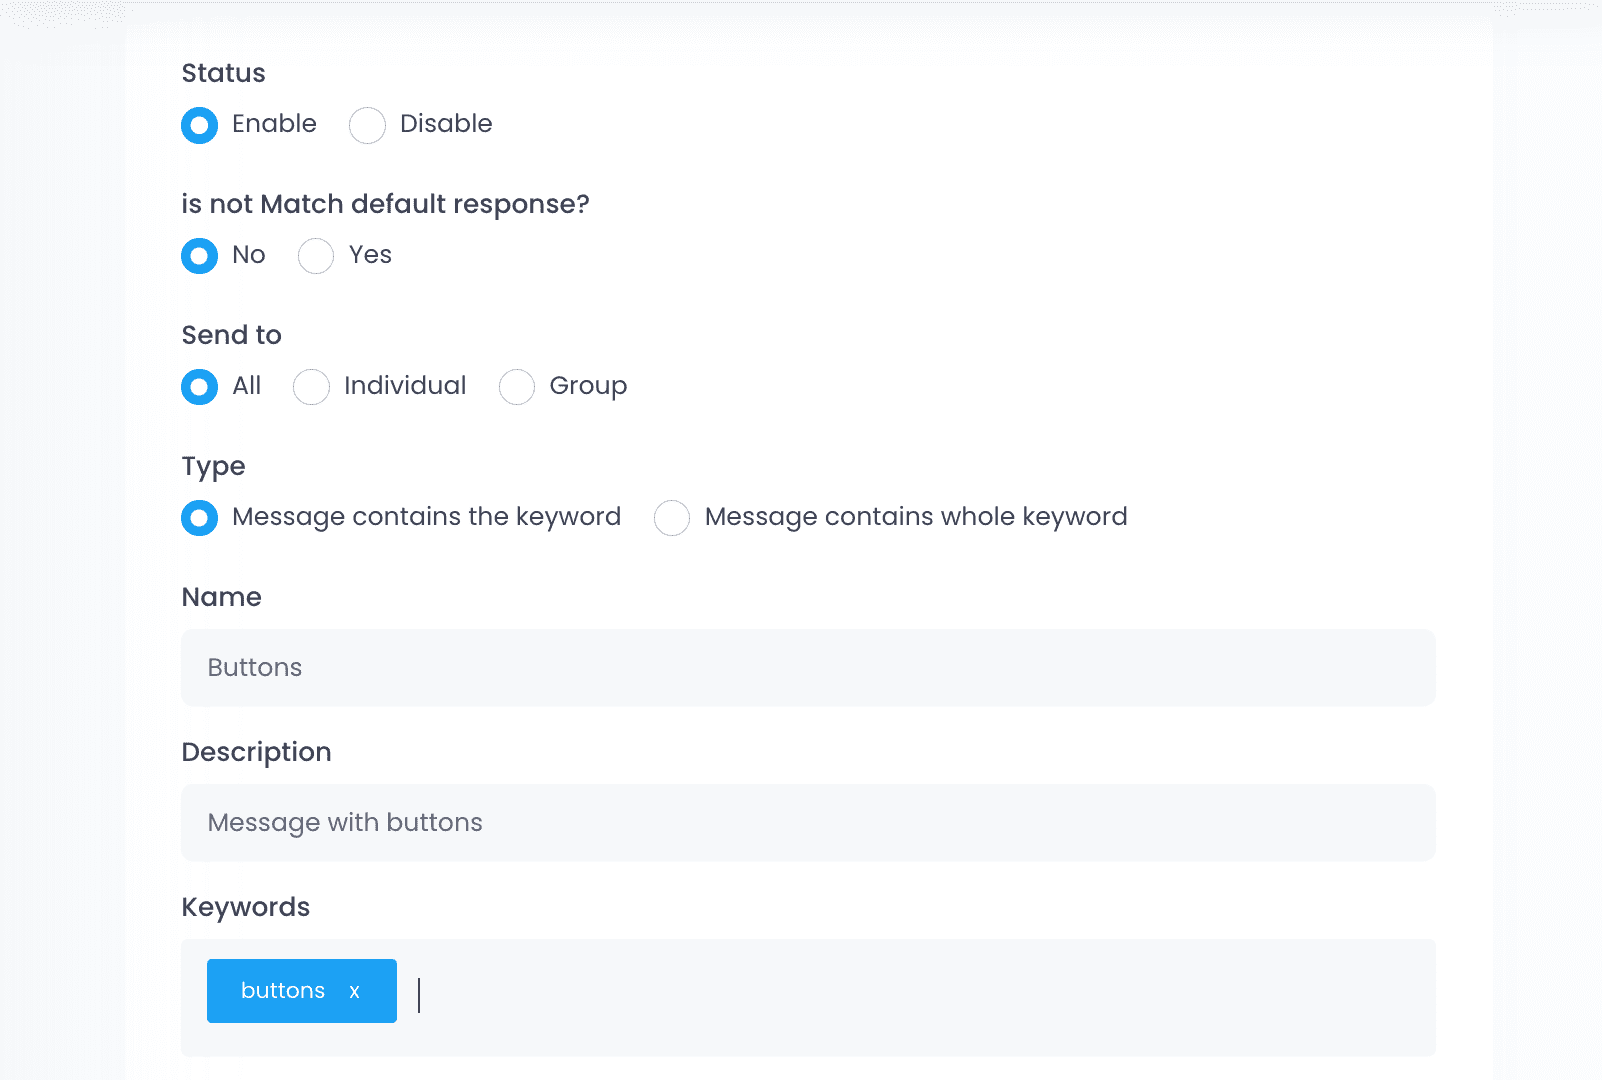
Task: Set Send to All radio option
Action: (x=200, y=387)
